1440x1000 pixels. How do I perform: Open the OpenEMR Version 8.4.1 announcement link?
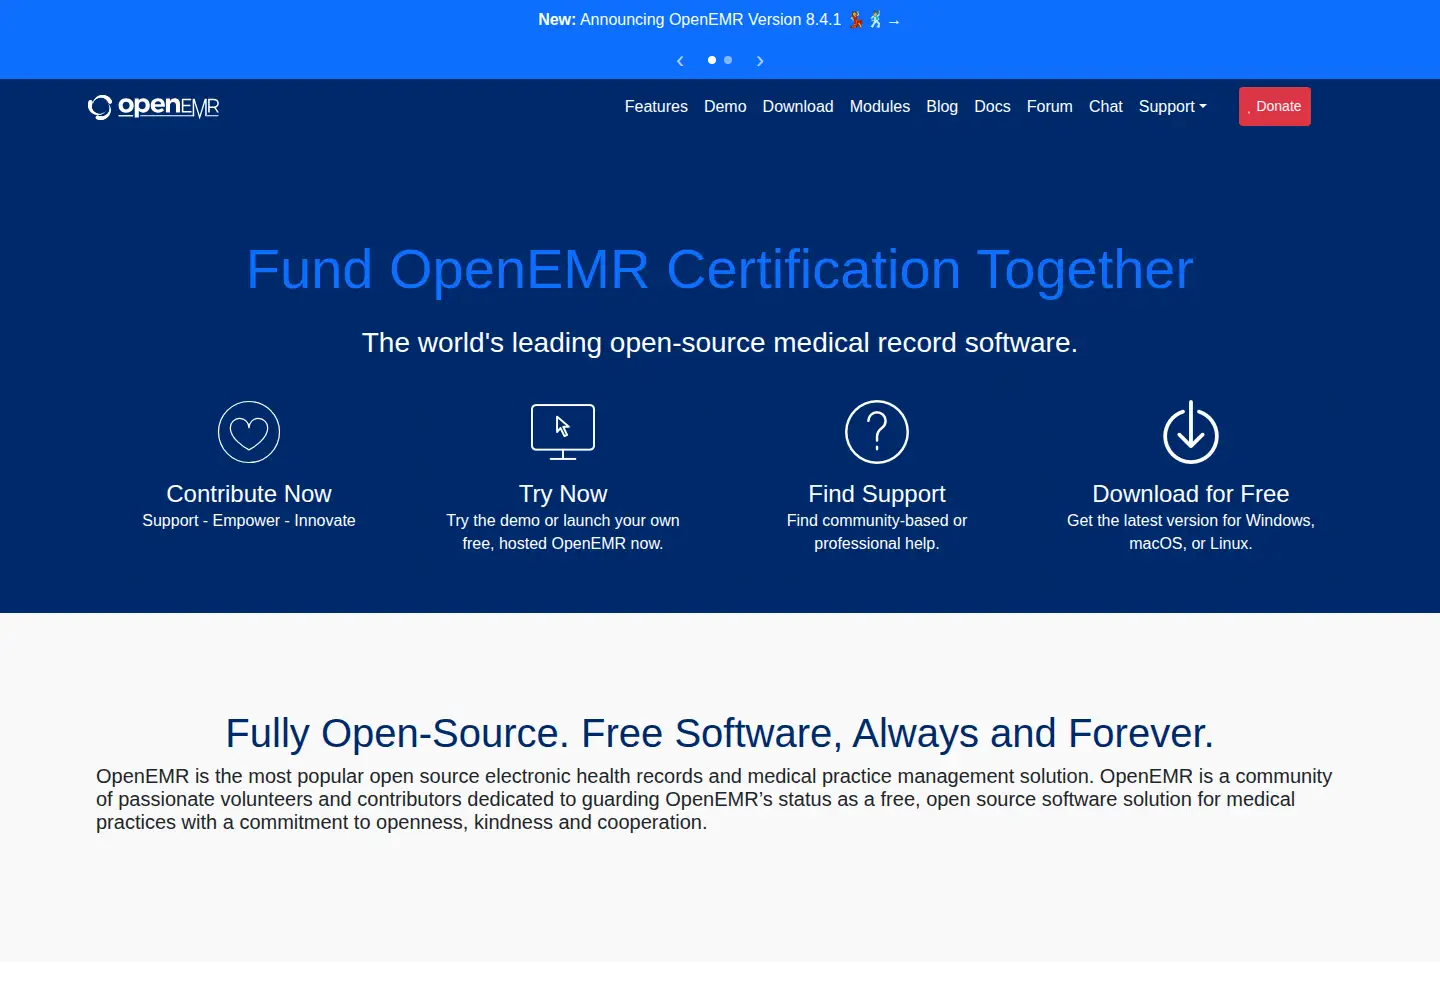coord(719,20)
